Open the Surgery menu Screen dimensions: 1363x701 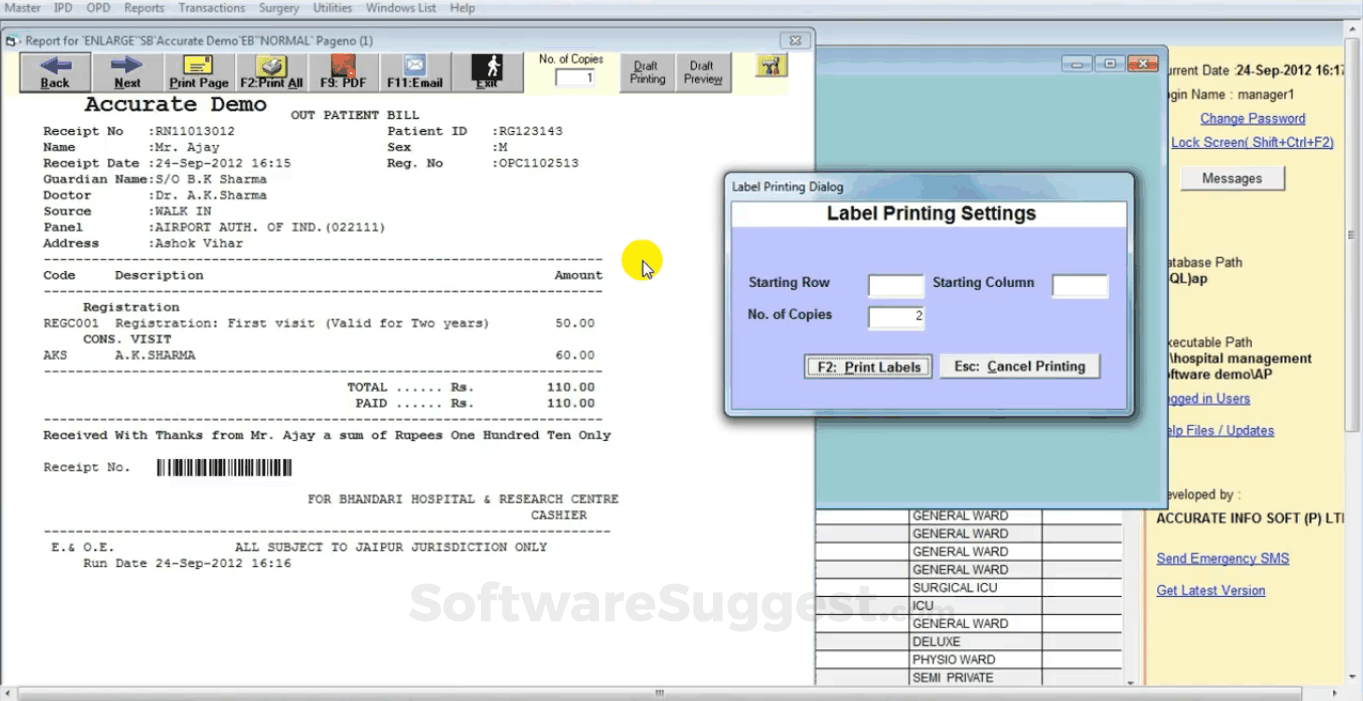pyautogui.click(x=278, y=7)
